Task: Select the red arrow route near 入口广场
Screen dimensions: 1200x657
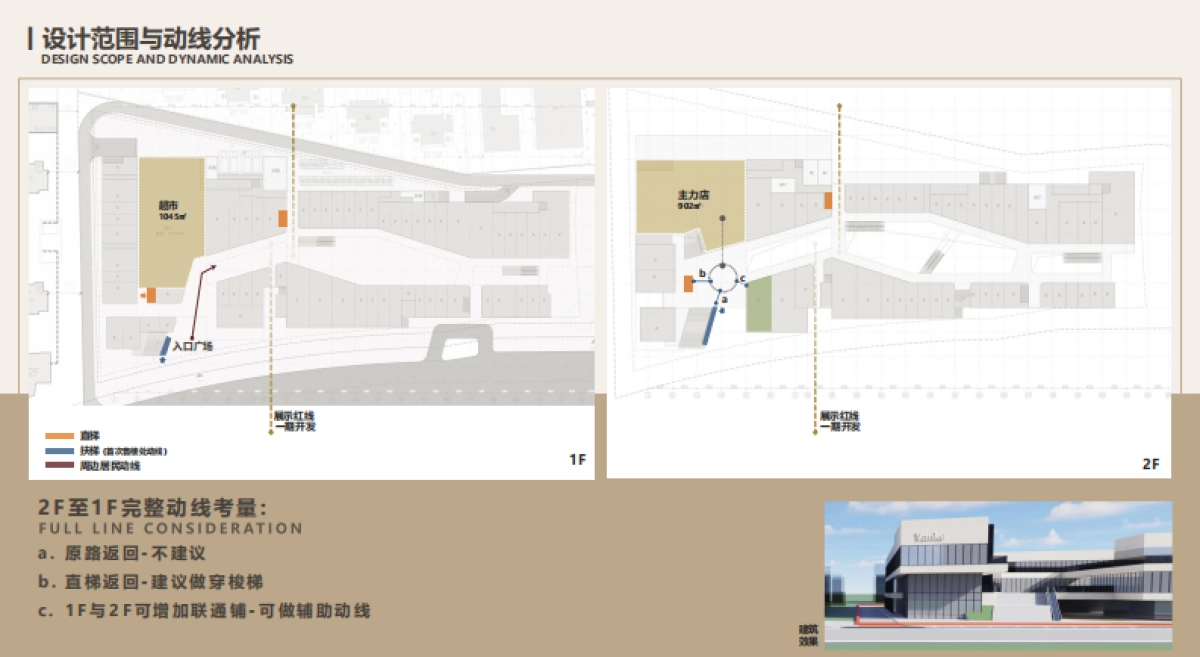Action: point(197,302)
